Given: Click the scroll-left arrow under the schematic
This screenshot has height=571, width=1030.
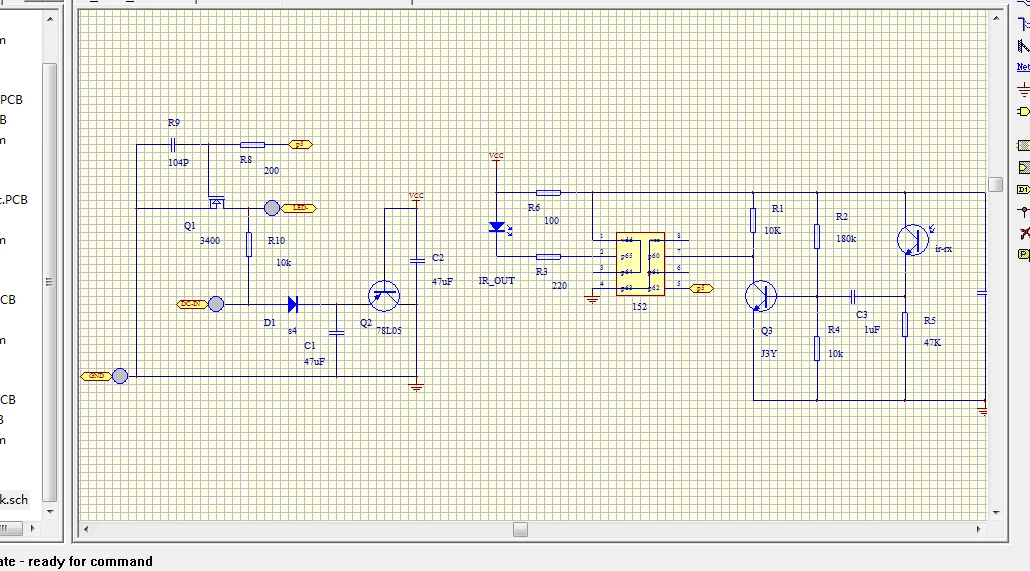Looking at the screenshot, I should tap(87, 529).
